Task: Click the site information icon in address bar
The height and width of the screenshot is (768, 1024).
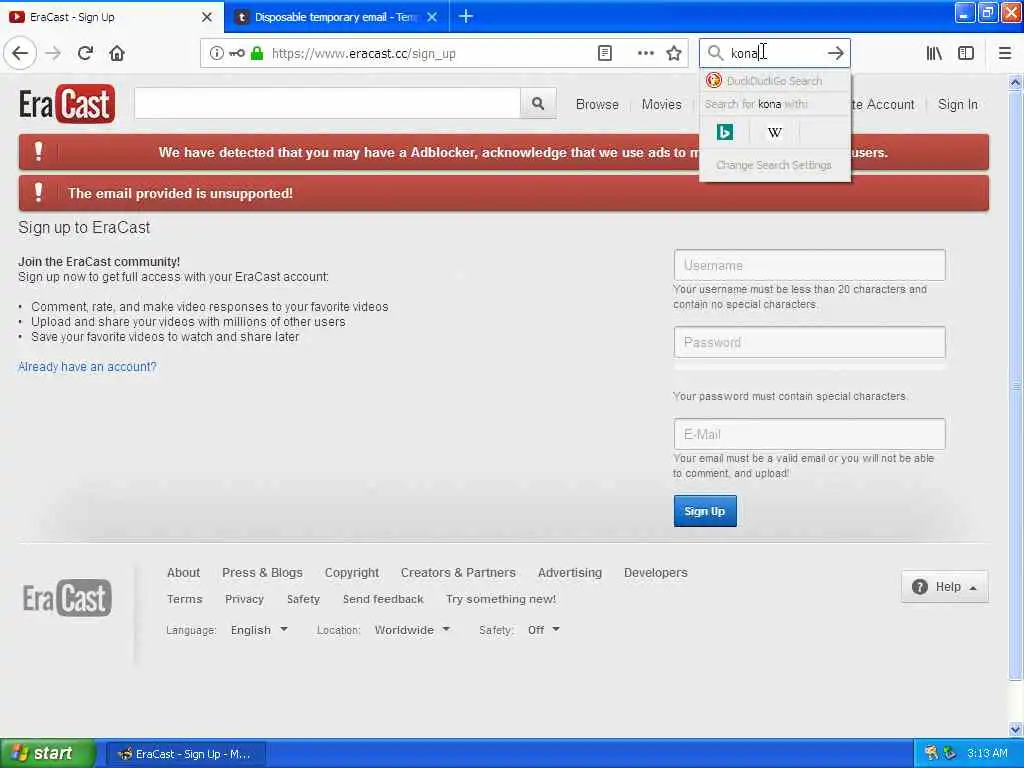Action: coord(216,53)
